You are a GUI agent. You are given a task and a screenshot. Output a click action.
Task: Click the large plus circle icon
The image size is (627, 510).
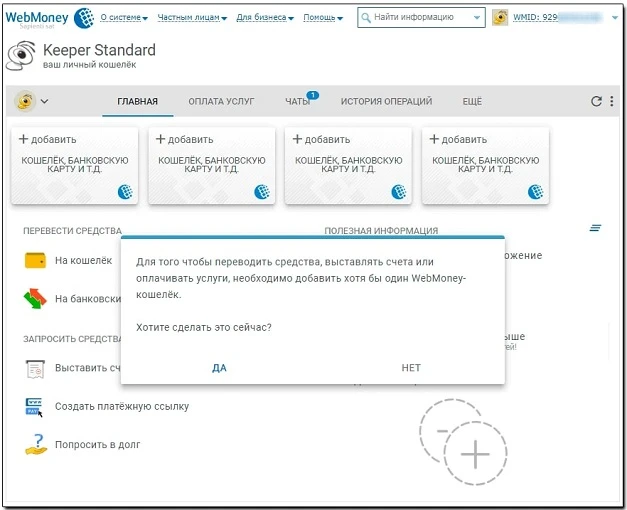(474, 454)
